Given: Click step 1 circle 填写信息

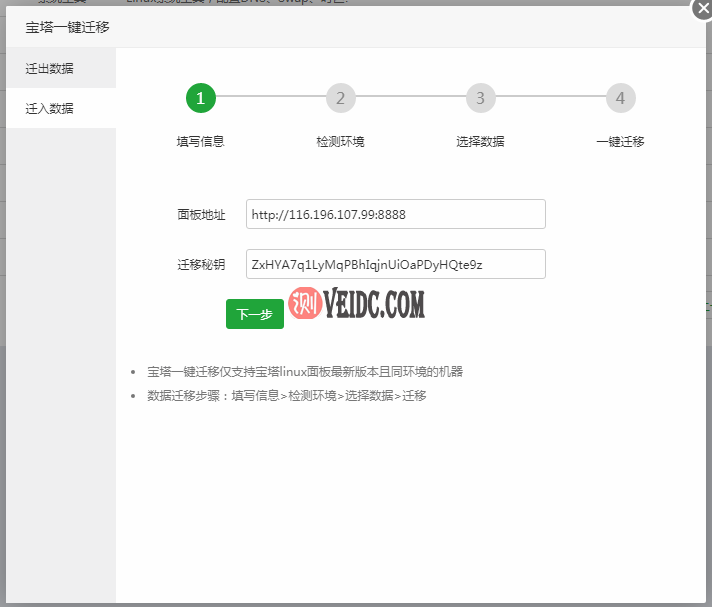Looking at the screenshot, I should click(x=201, y=98).
